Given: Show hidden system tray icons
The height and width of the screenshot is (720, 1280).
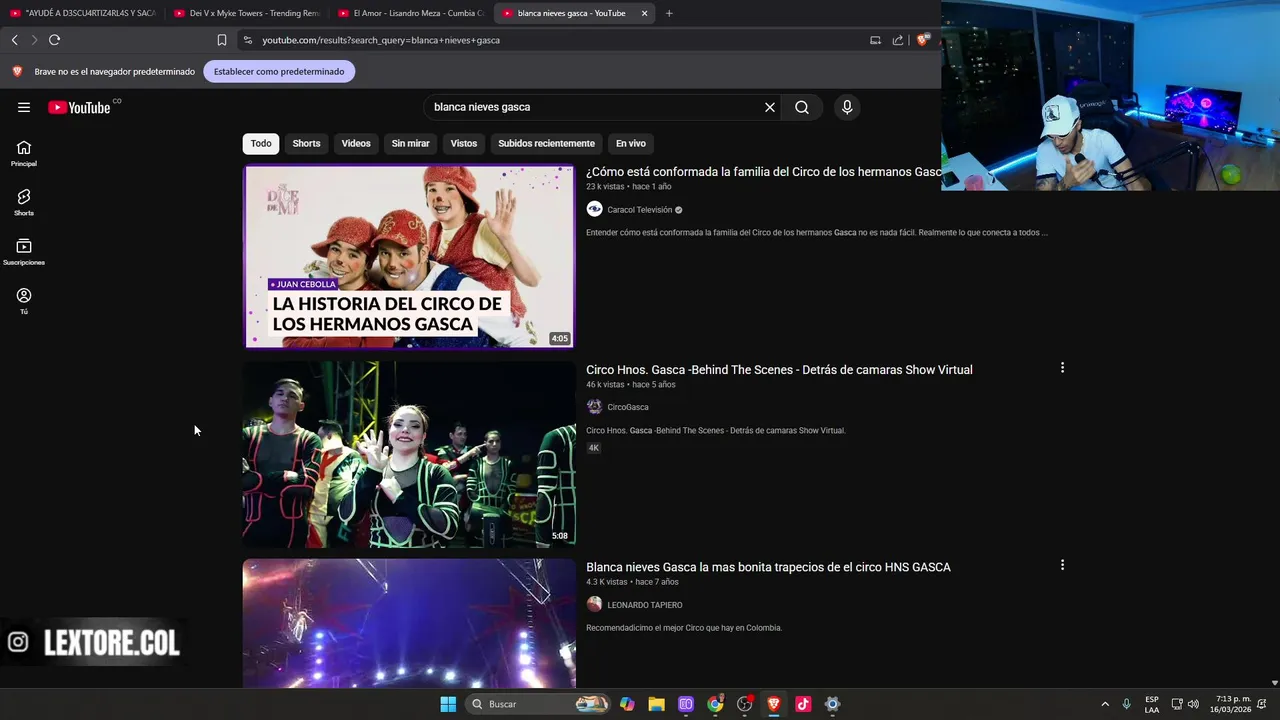Looking at the screenshot, I should pyautogui.click(x=1105, y=704).
